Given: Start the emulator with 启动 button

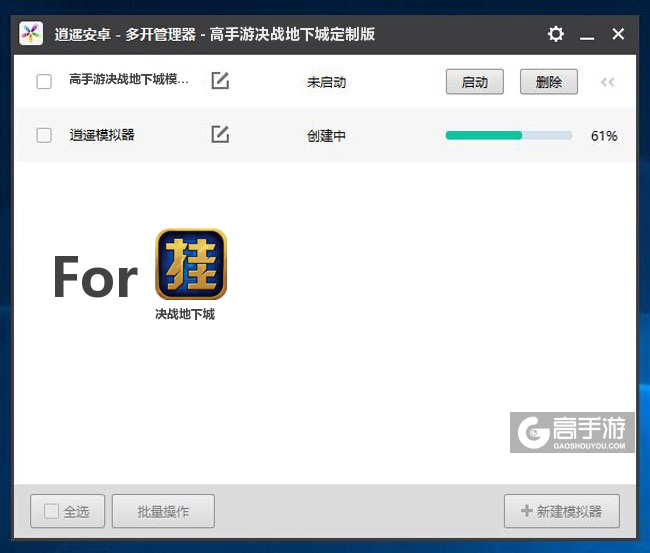Looking at the screenshot, I should 475,82.
